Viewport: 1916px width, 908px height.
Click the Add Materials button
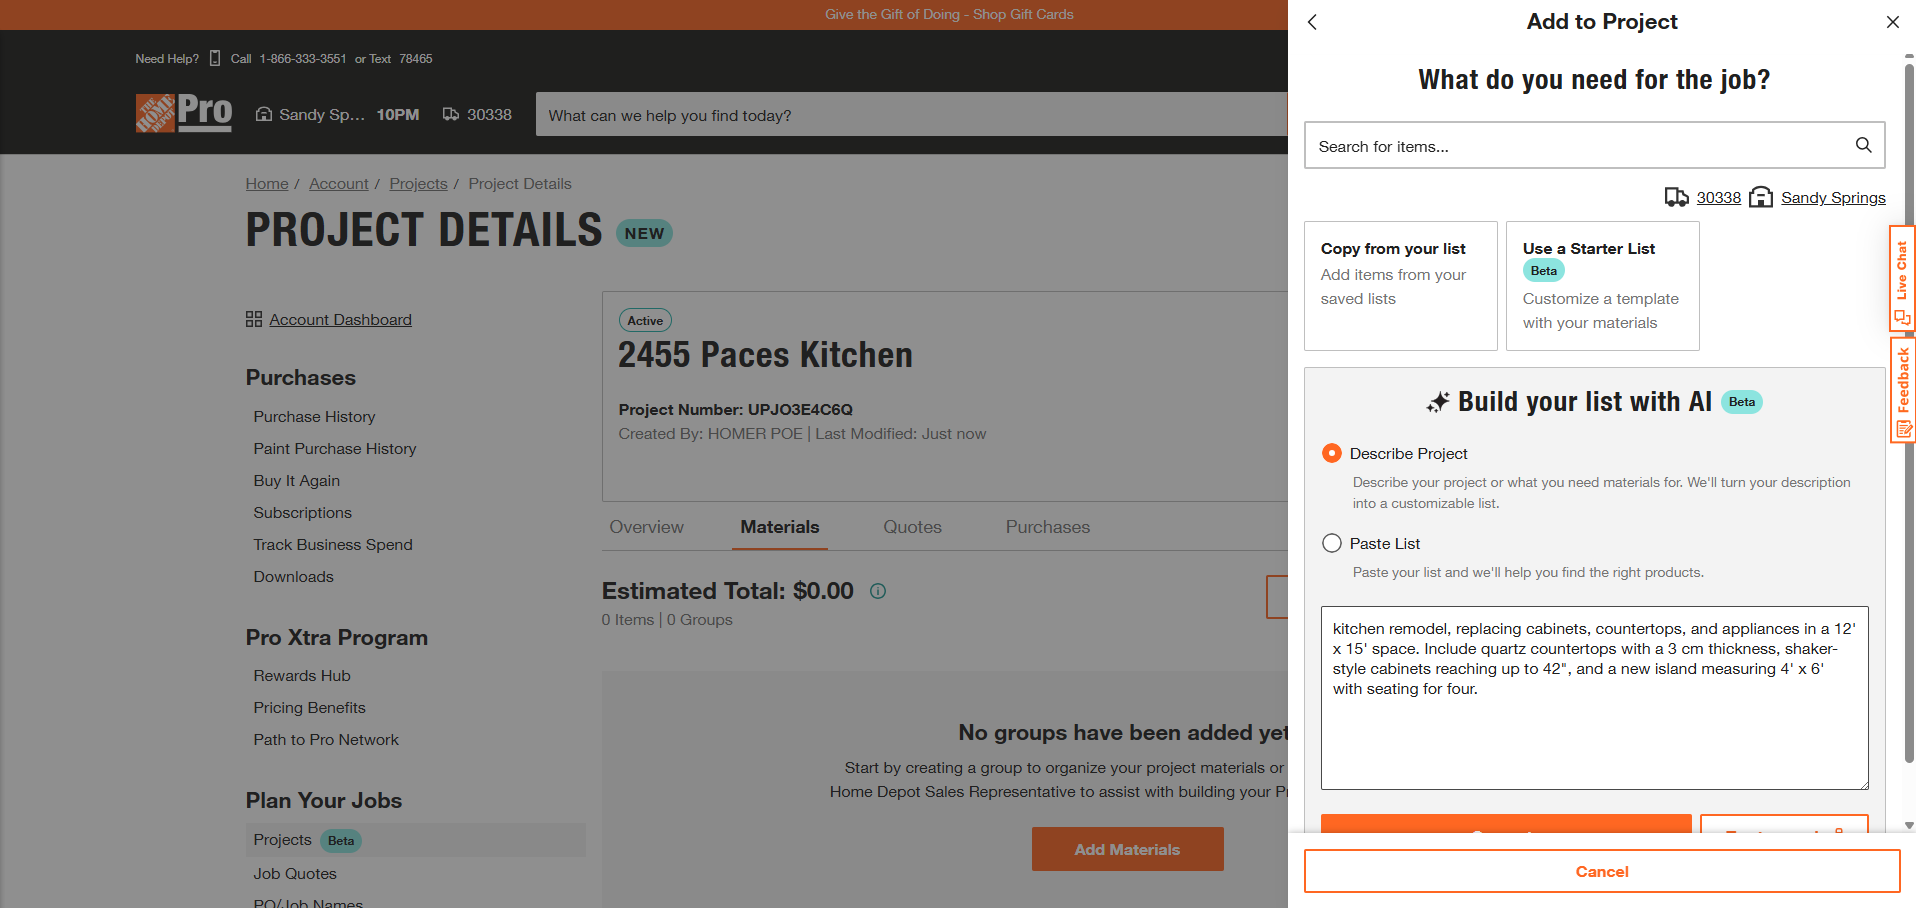(x=1127, y=849)
